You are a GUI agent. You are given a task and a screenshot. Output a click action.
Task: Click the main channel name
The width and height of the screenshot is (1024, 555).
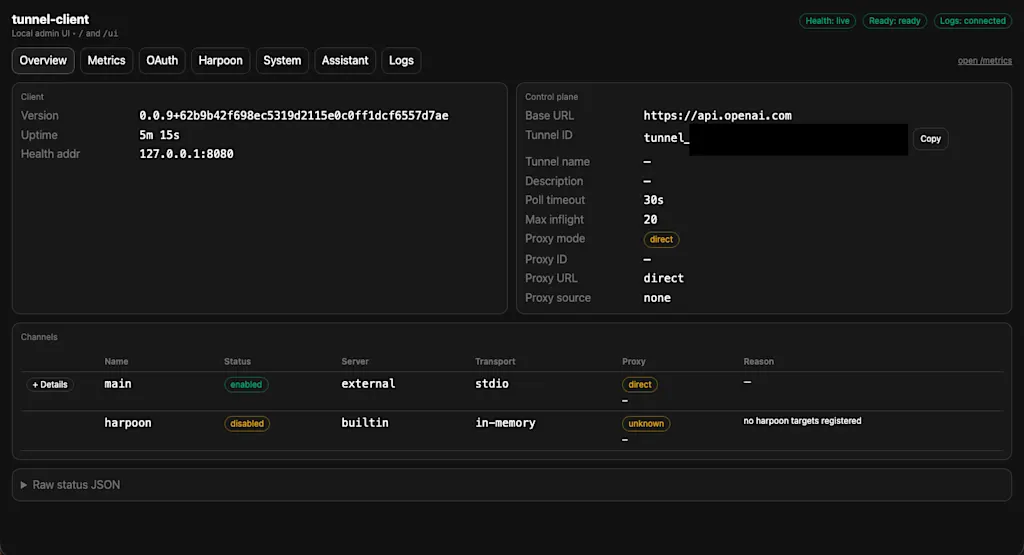(x=118, y=384)
